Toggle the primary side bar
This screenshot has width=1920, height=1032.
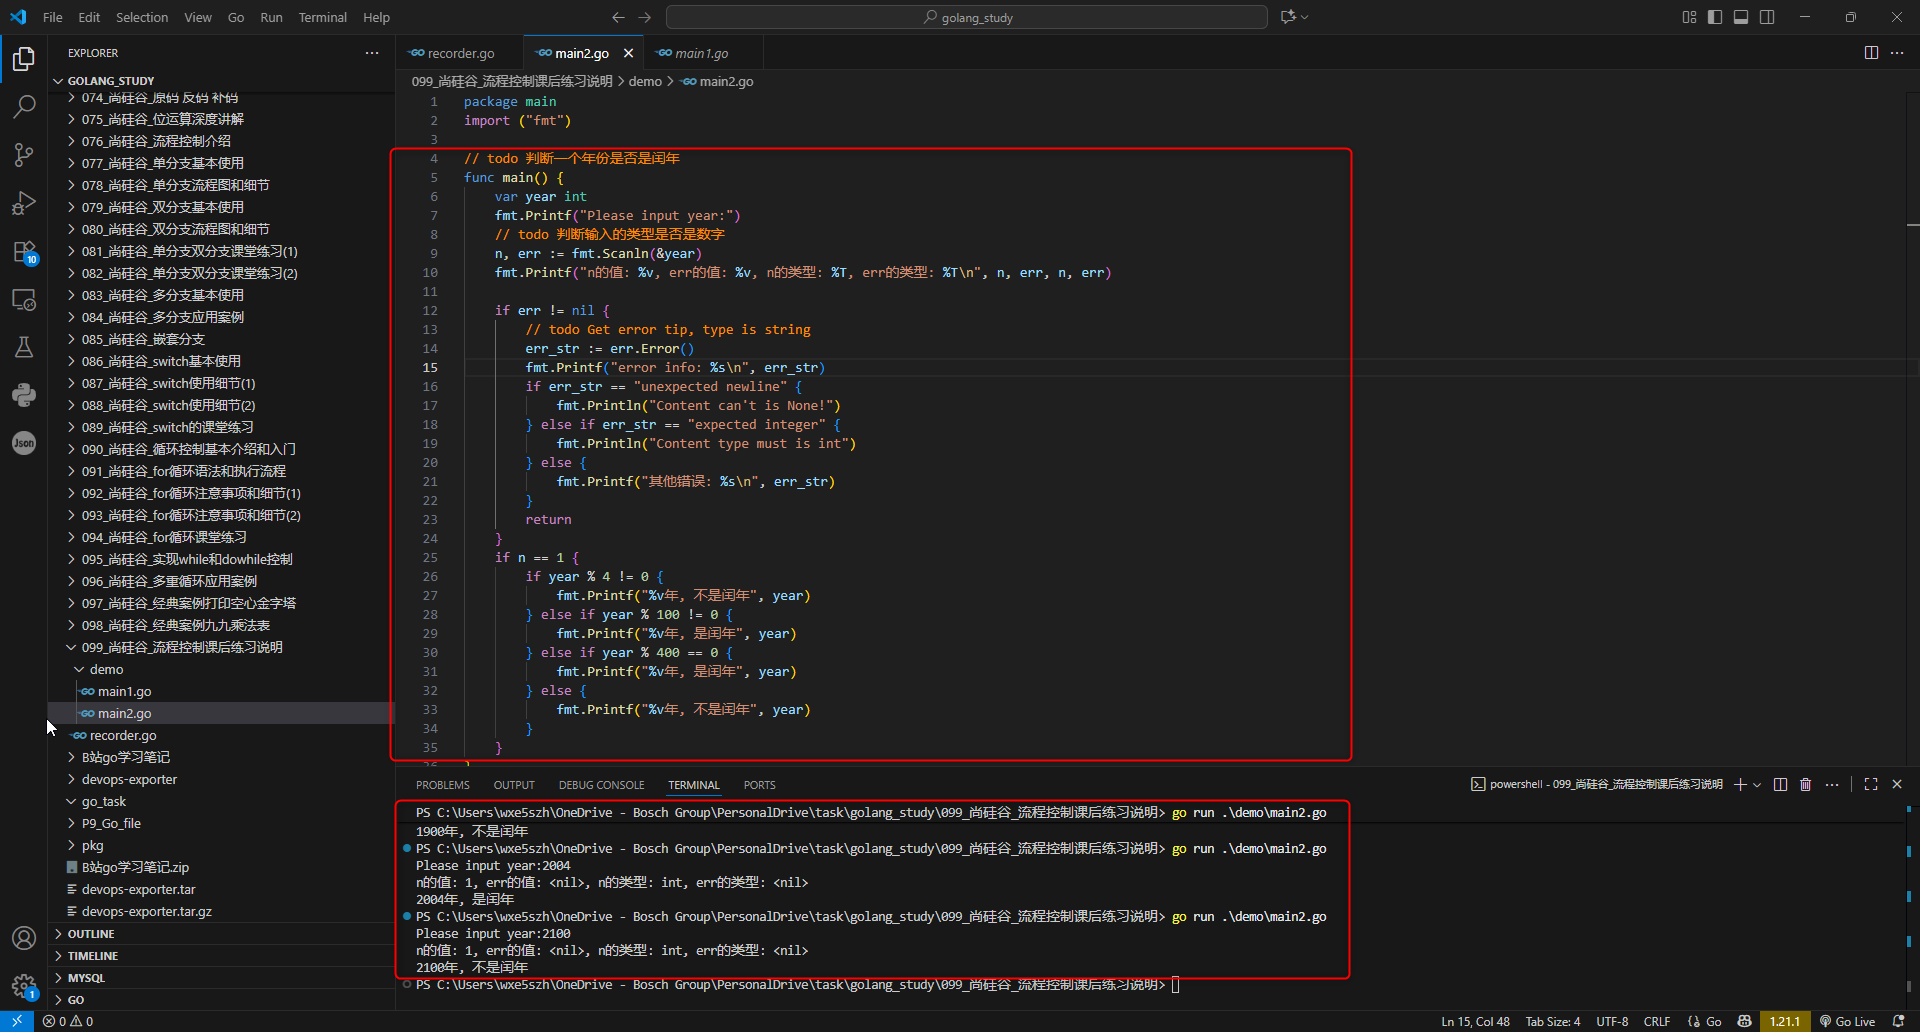pos(1715,17)
